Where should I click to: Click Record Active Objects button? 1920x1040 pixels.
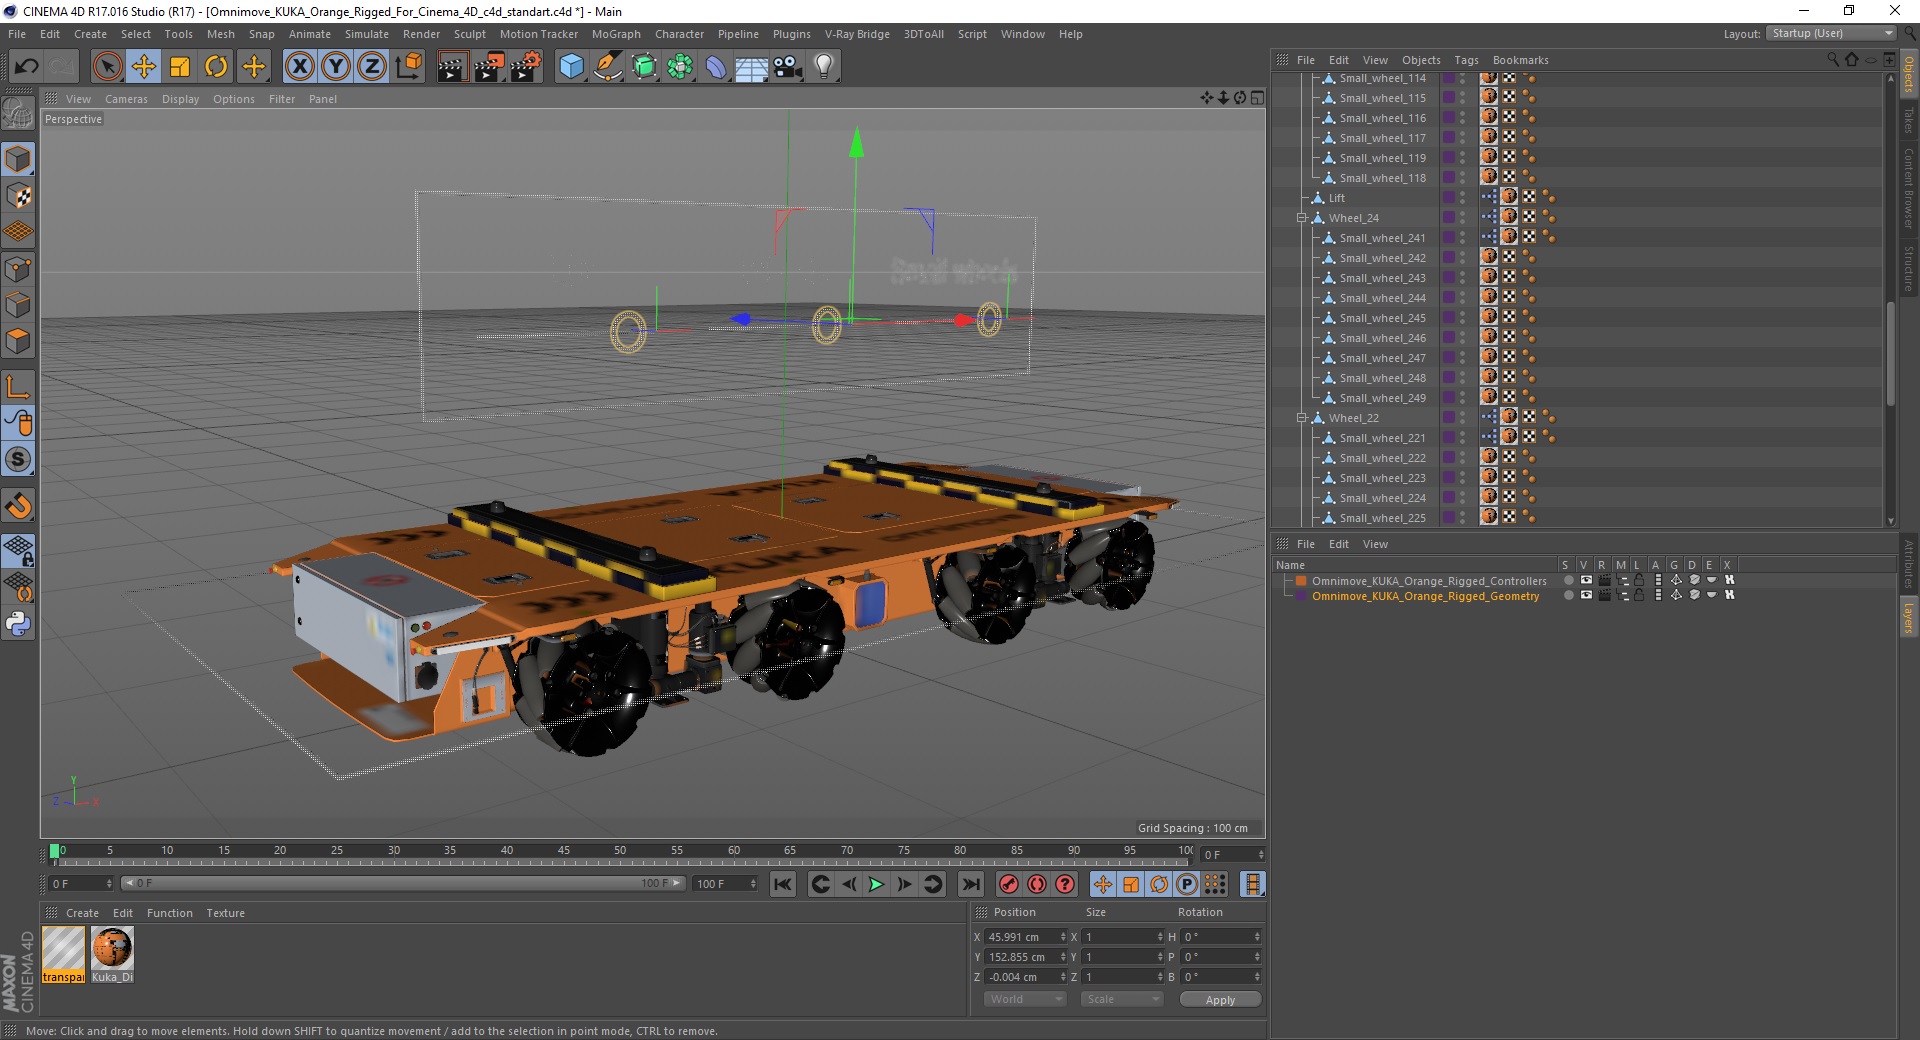1009,884
